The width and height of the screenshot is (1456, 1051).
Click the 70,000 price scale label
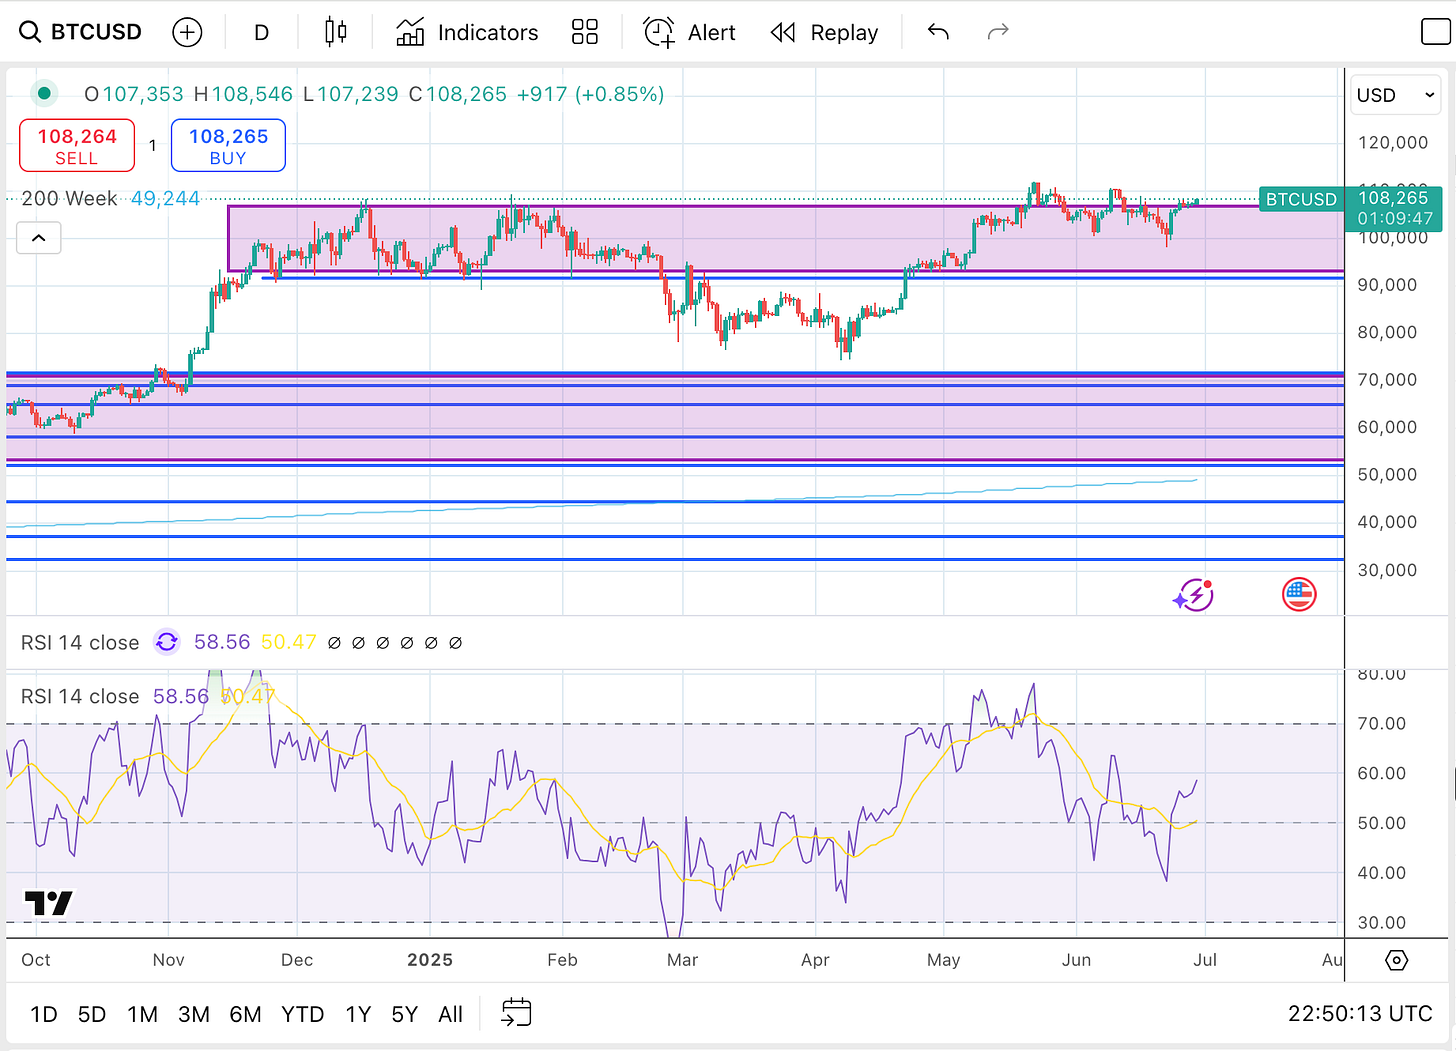pos(1387,380)
